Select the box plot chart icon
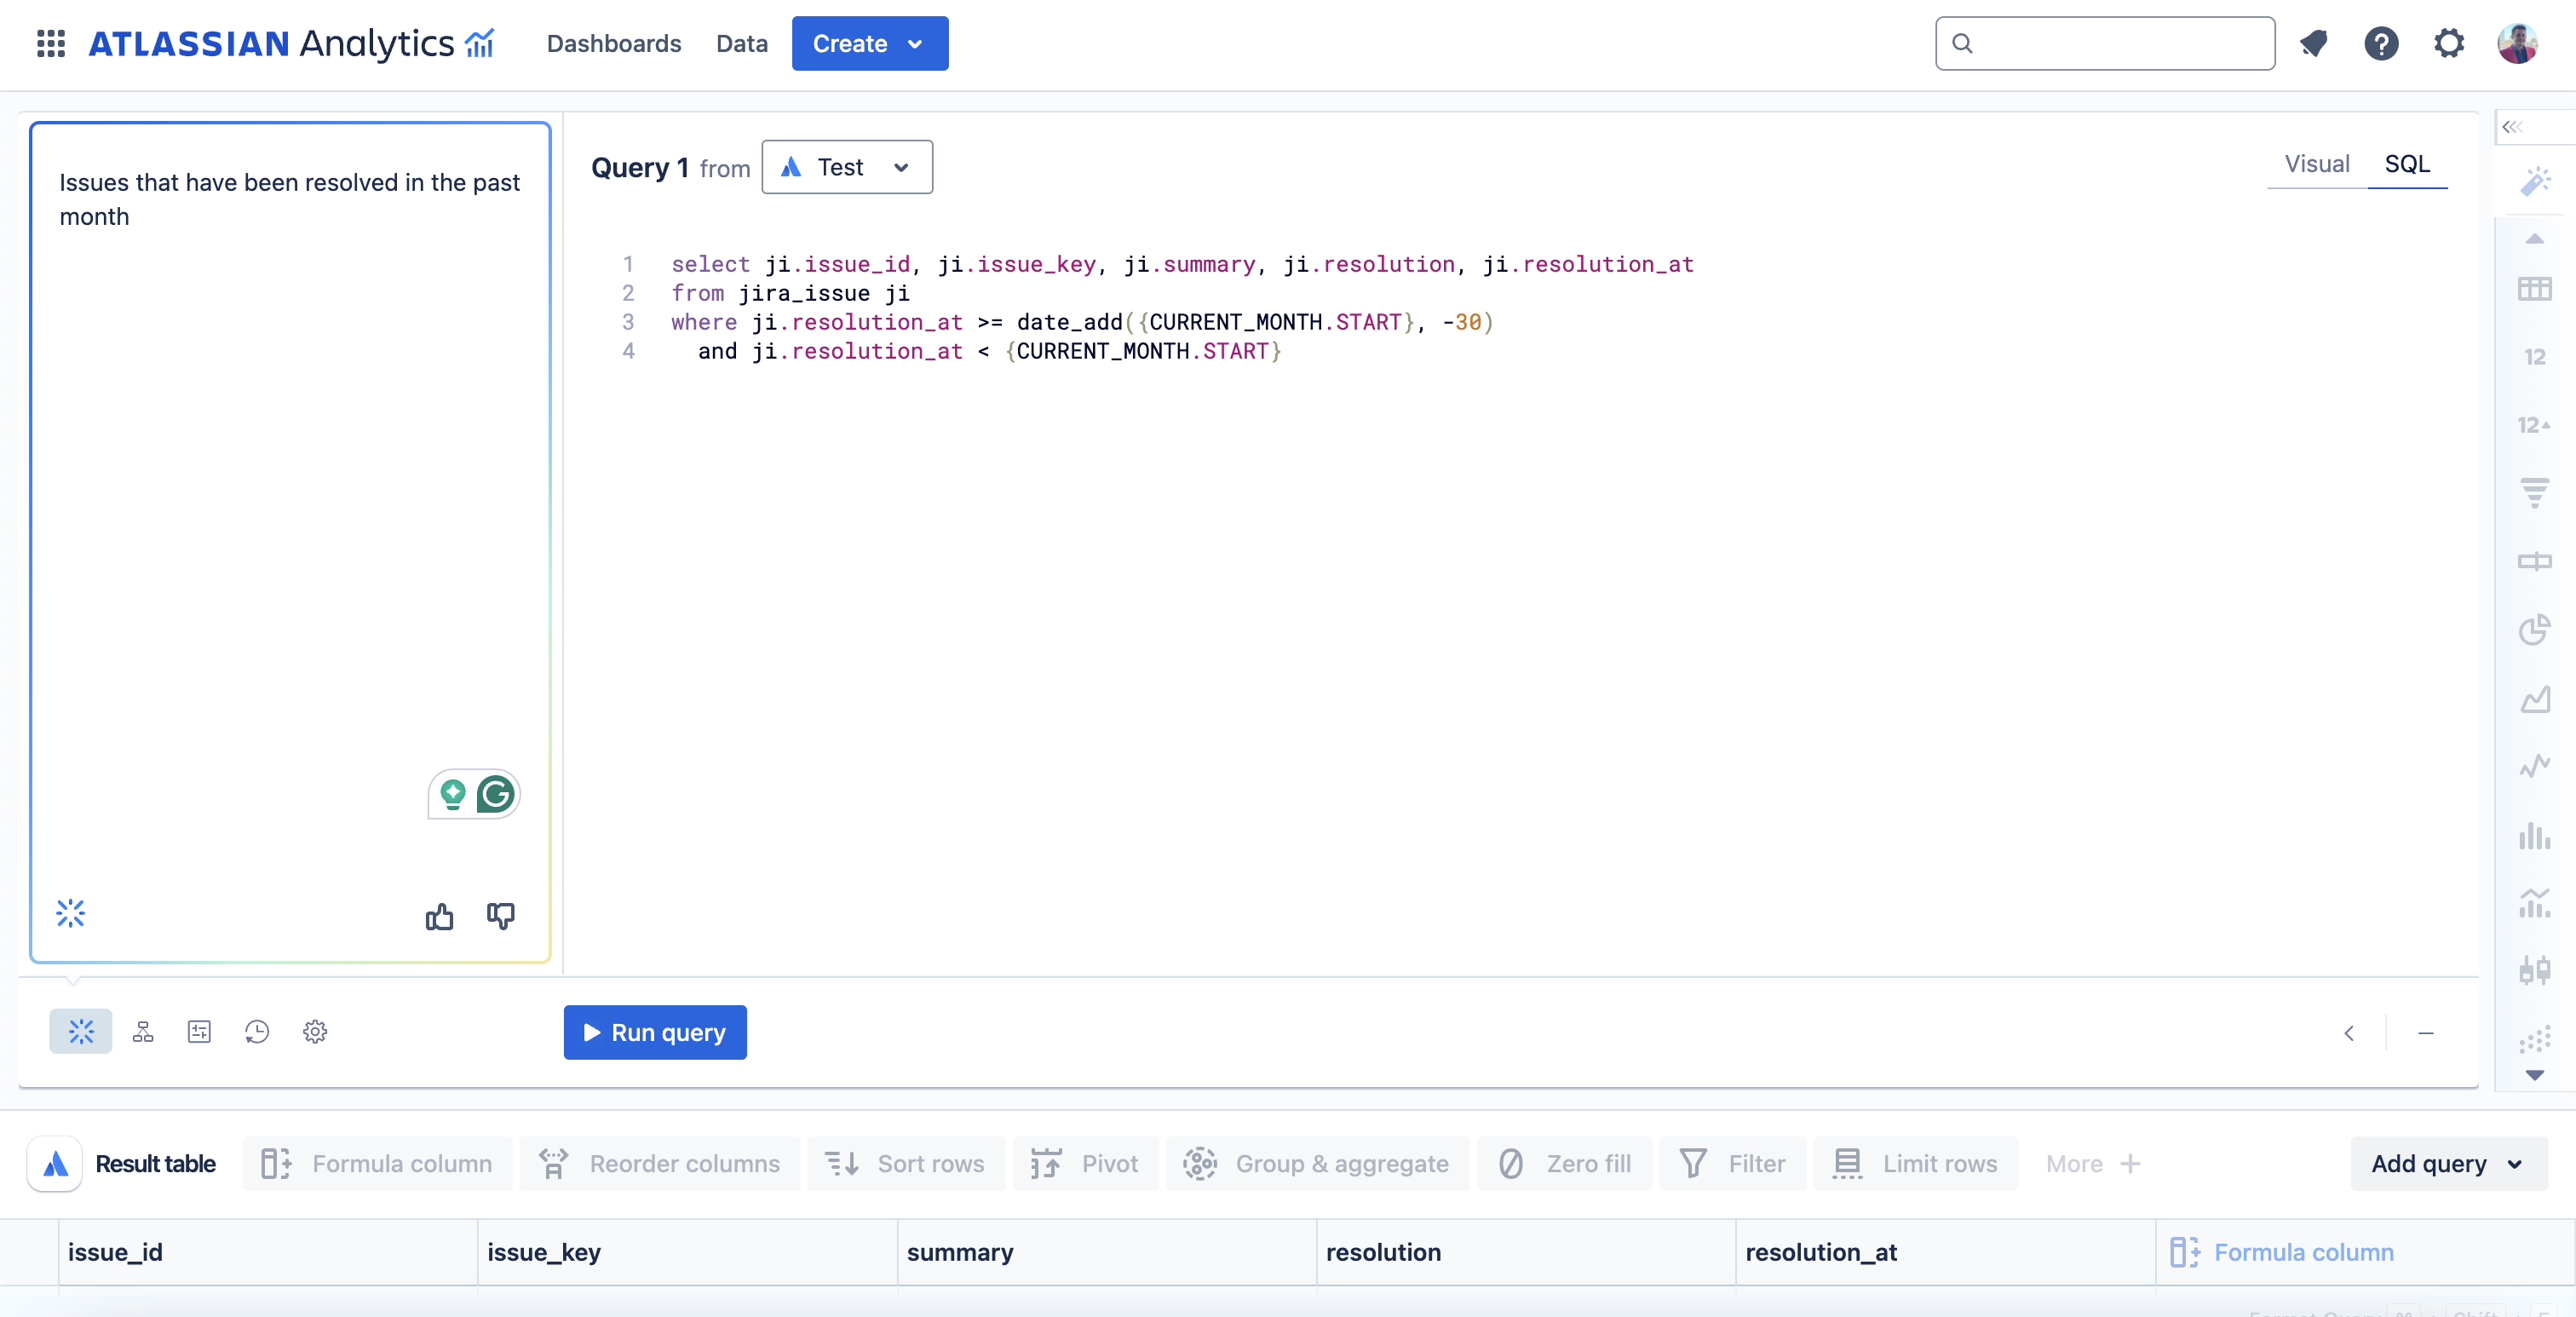This screenshot has width=2576, height=1317. click(2534, 970)
